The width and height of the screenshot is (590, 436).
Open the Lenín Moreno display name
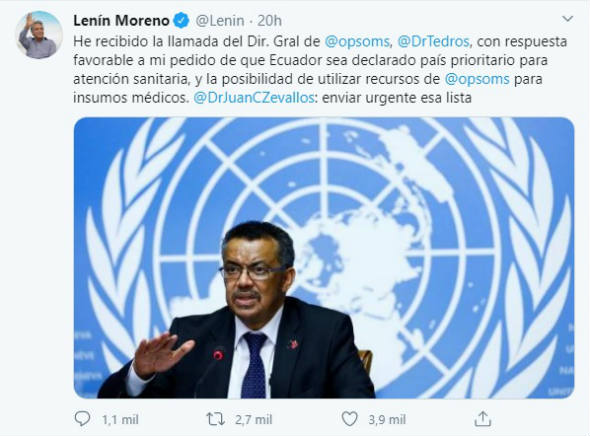[121, 21]
